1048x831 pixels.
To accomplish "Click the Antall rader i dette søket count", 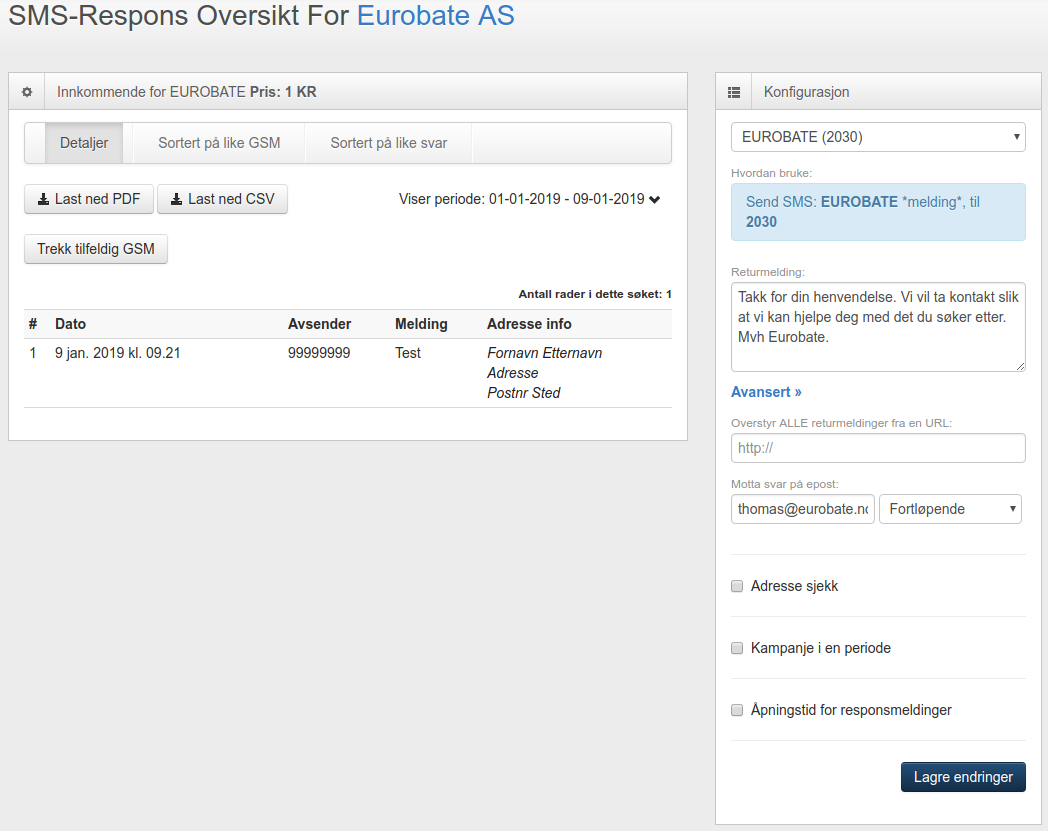I will 595,294.
